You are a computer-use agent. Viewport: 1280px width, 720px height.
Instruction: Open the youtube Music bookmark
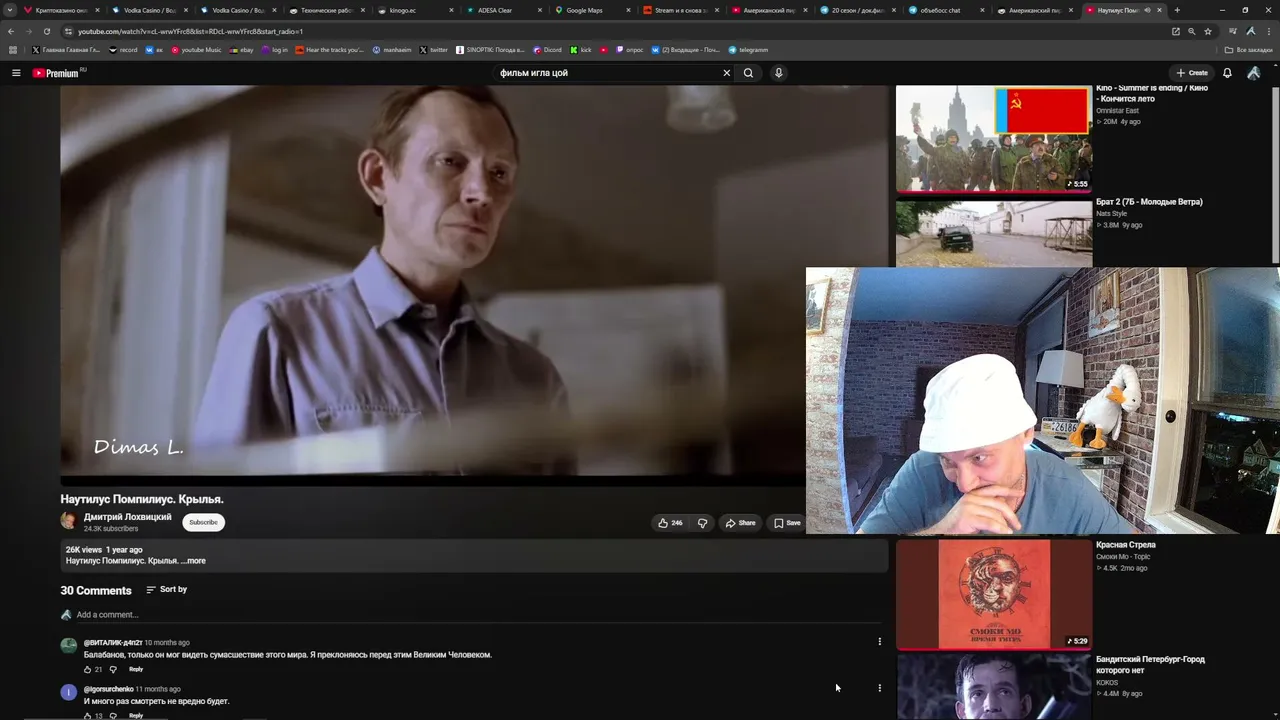[x=196, y=50]
